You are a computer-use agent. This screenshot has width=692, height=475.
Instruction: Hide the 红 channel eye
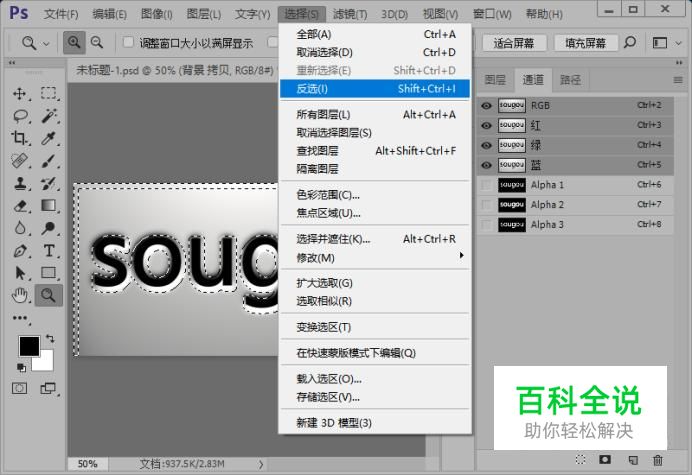[486, 125]
